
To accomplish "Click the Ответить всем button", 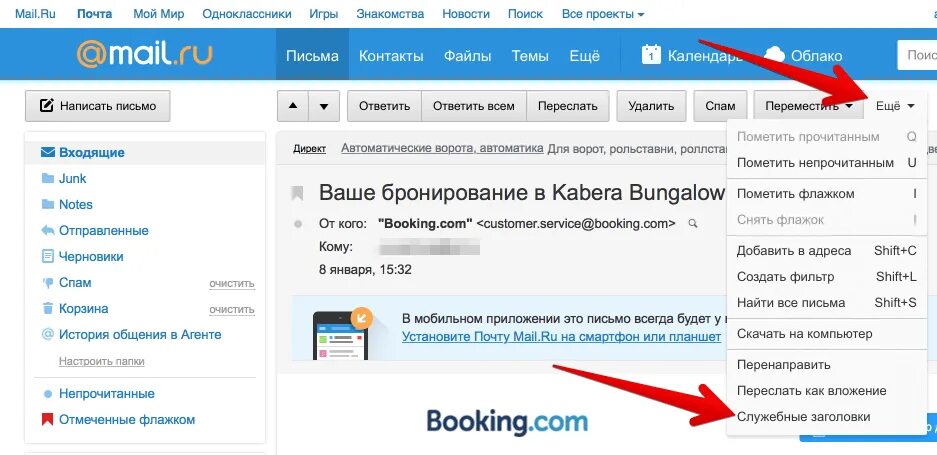I will (474, 106).
